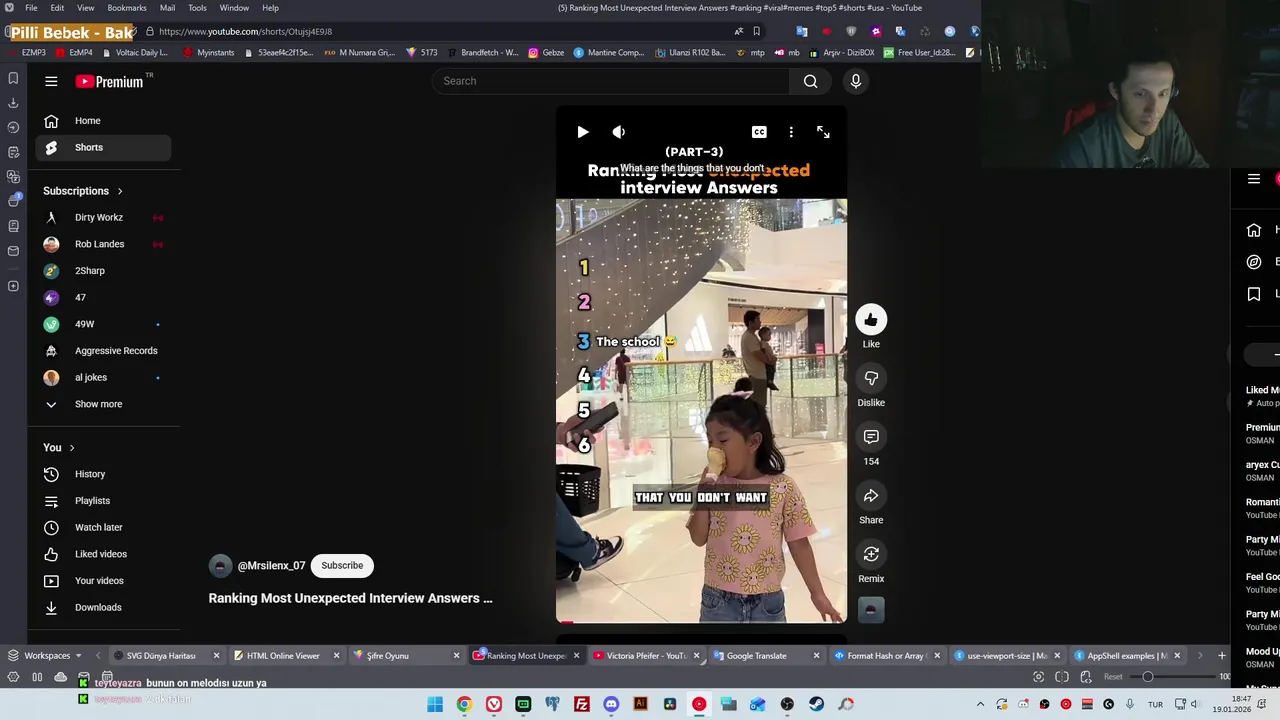Start voice search with microphone icon
Screen dimensions: 1280x720
coord(855,81)
